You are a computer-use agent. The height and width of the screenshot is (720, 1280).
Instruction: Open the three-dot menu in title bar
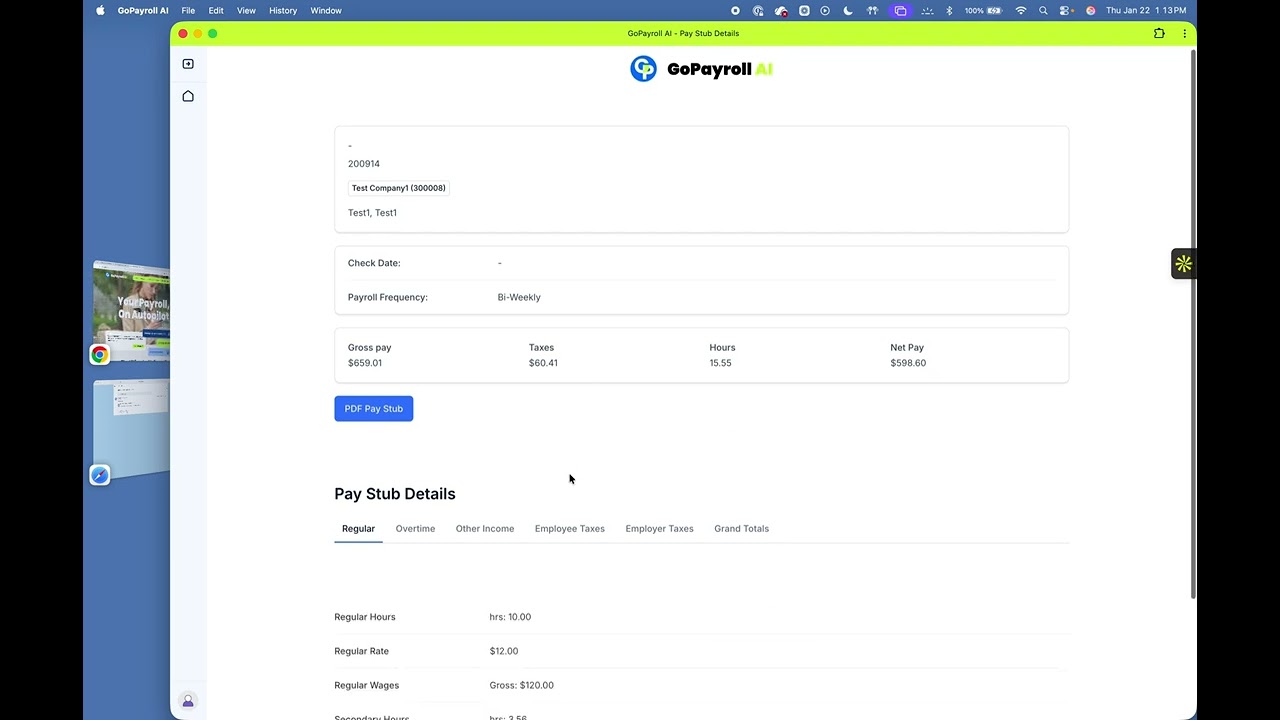pyautogui.click(x=1184, y=33)
